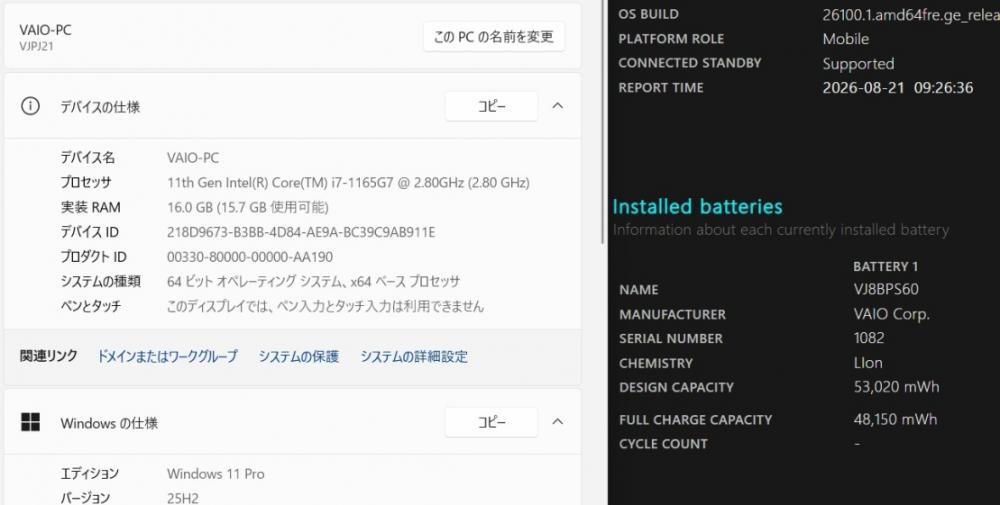
Task: Click the 25H2 version value
Action: click(x=183, y=498)
